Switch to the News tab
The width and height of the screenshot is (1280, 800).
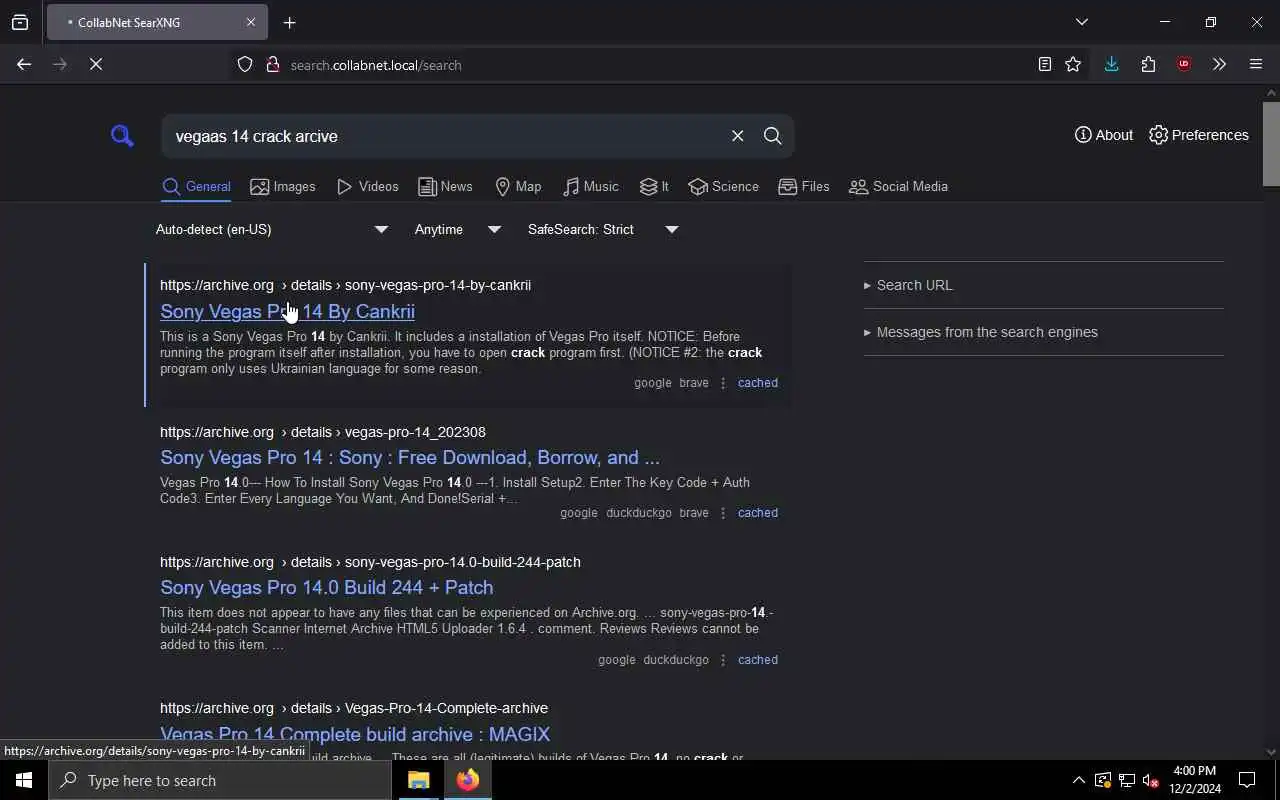click(445, 187)
